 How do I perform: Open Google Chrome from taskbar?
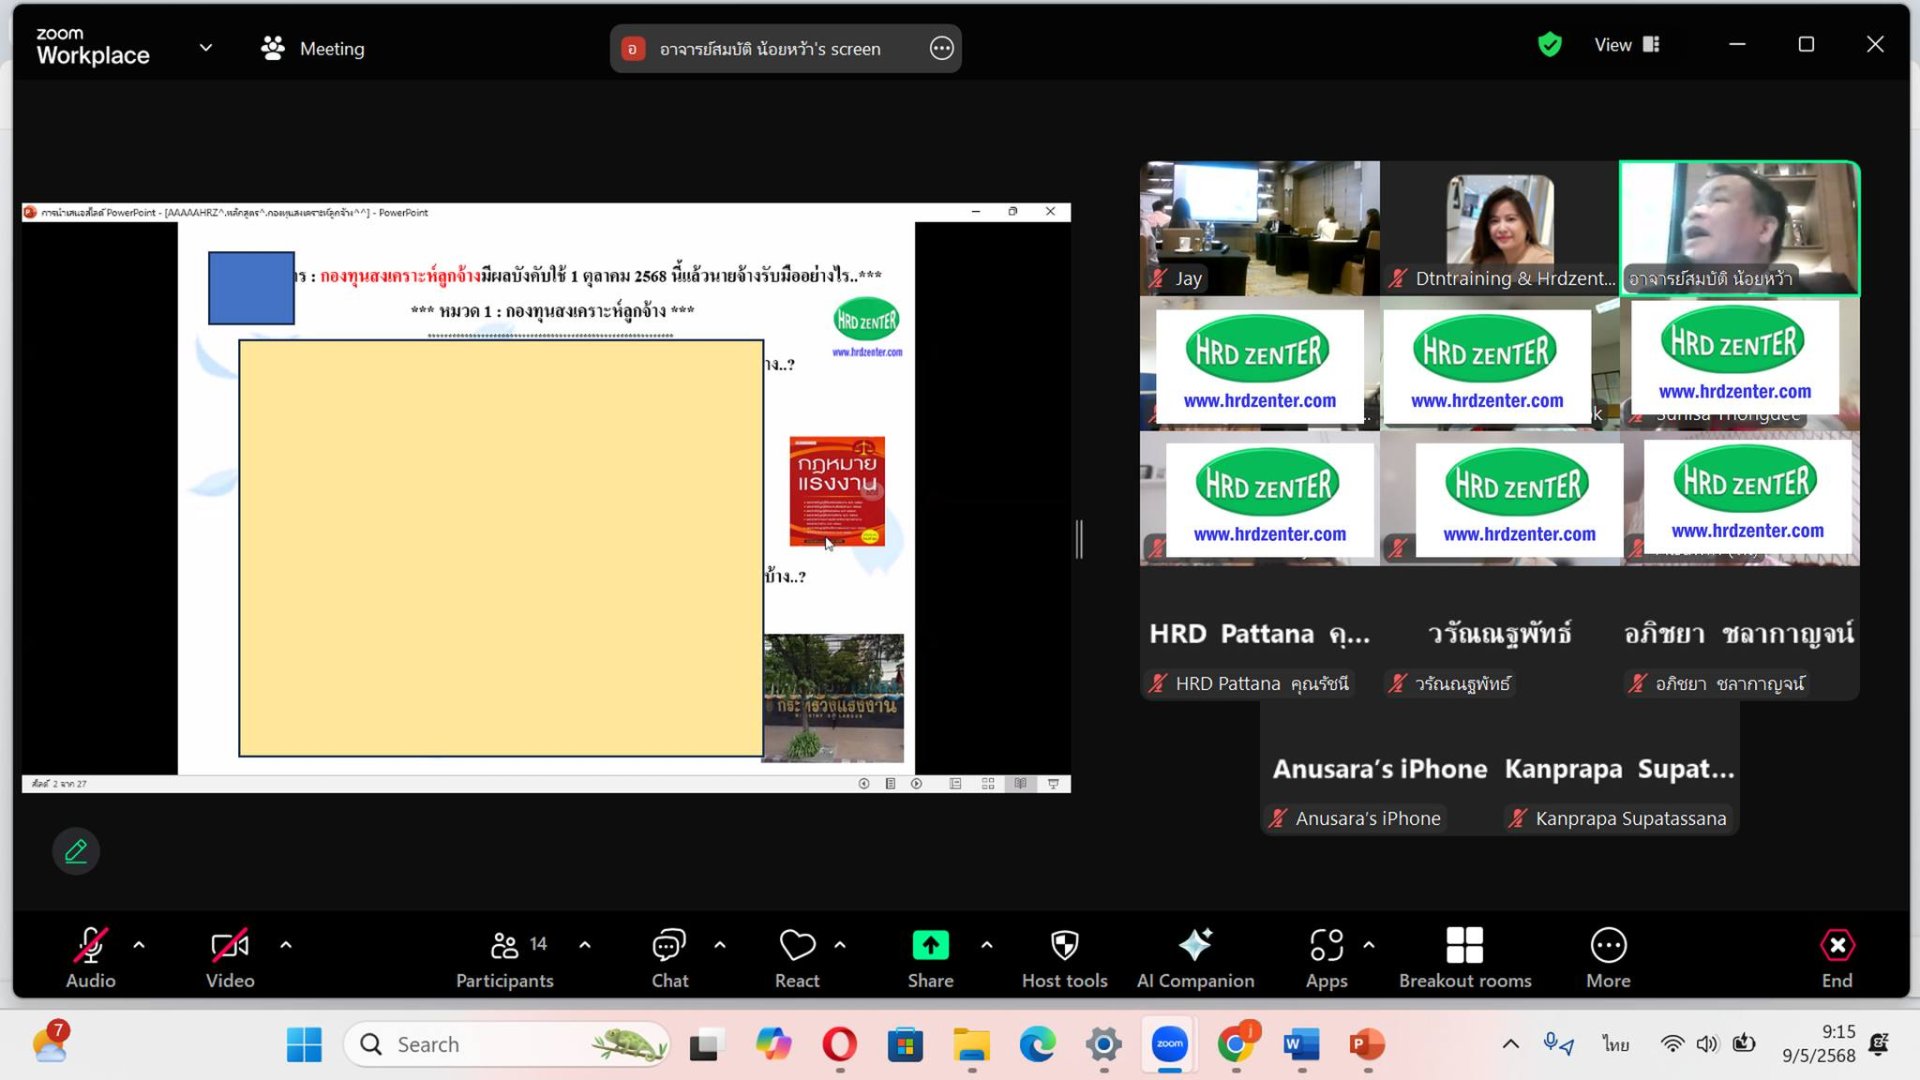pos(1236,1045)
